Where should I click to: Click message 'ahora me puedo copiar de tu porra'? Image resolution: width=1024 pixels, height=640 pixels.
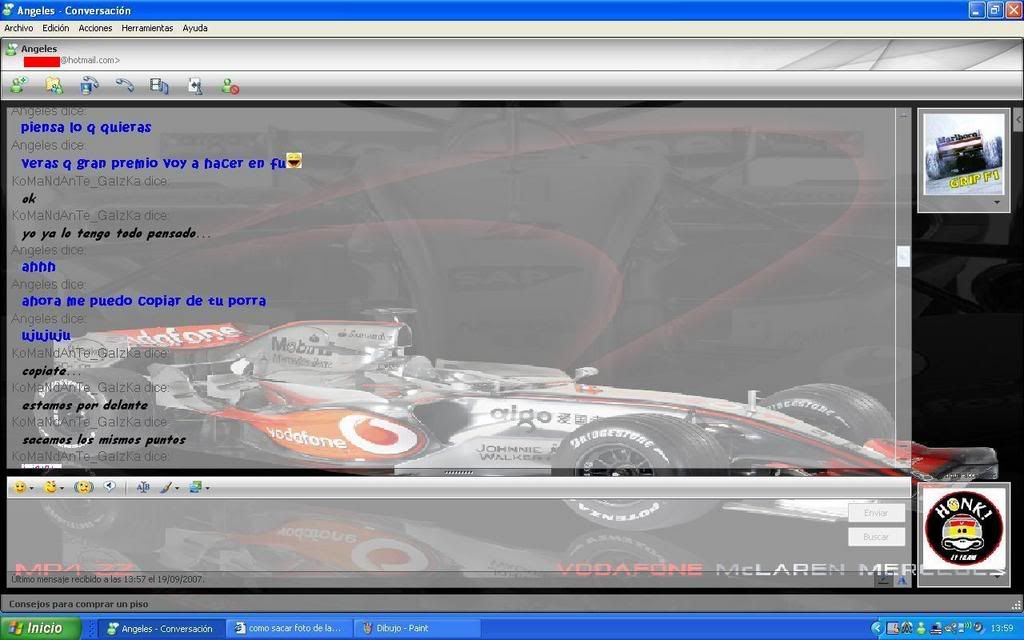pyautogui.click(x=144, y=301)
